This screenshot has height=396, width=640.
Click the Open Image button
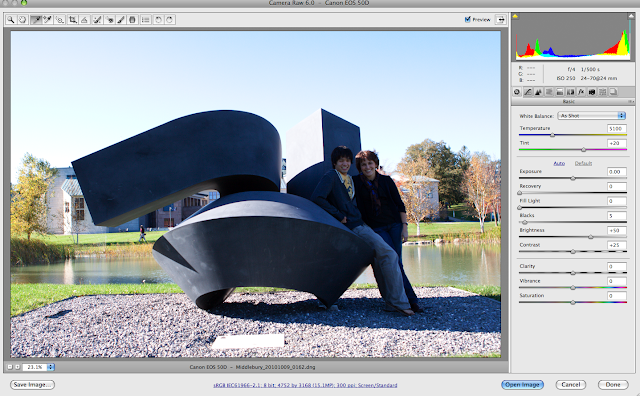pos(522,385)
